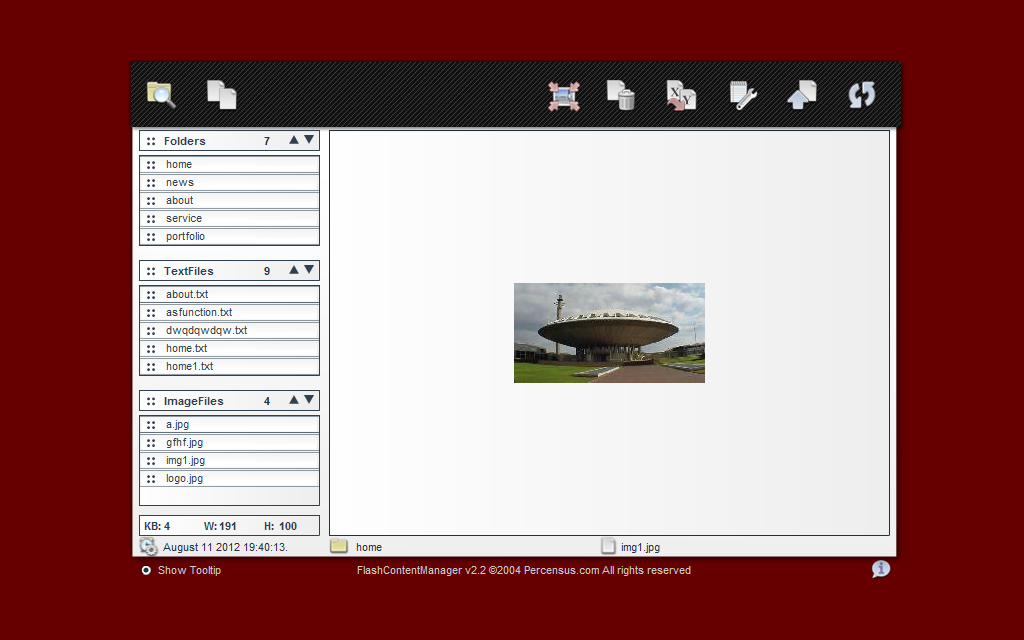Screen dimensions: 1024x640
Task: Click the H: 100 height value
Action: [281, 526]
